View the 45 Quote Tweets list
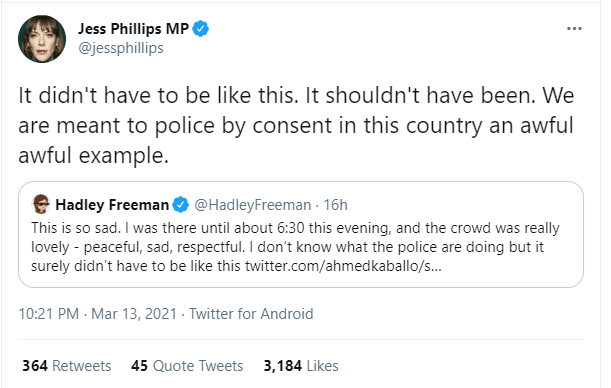 [x=187, y=366]
